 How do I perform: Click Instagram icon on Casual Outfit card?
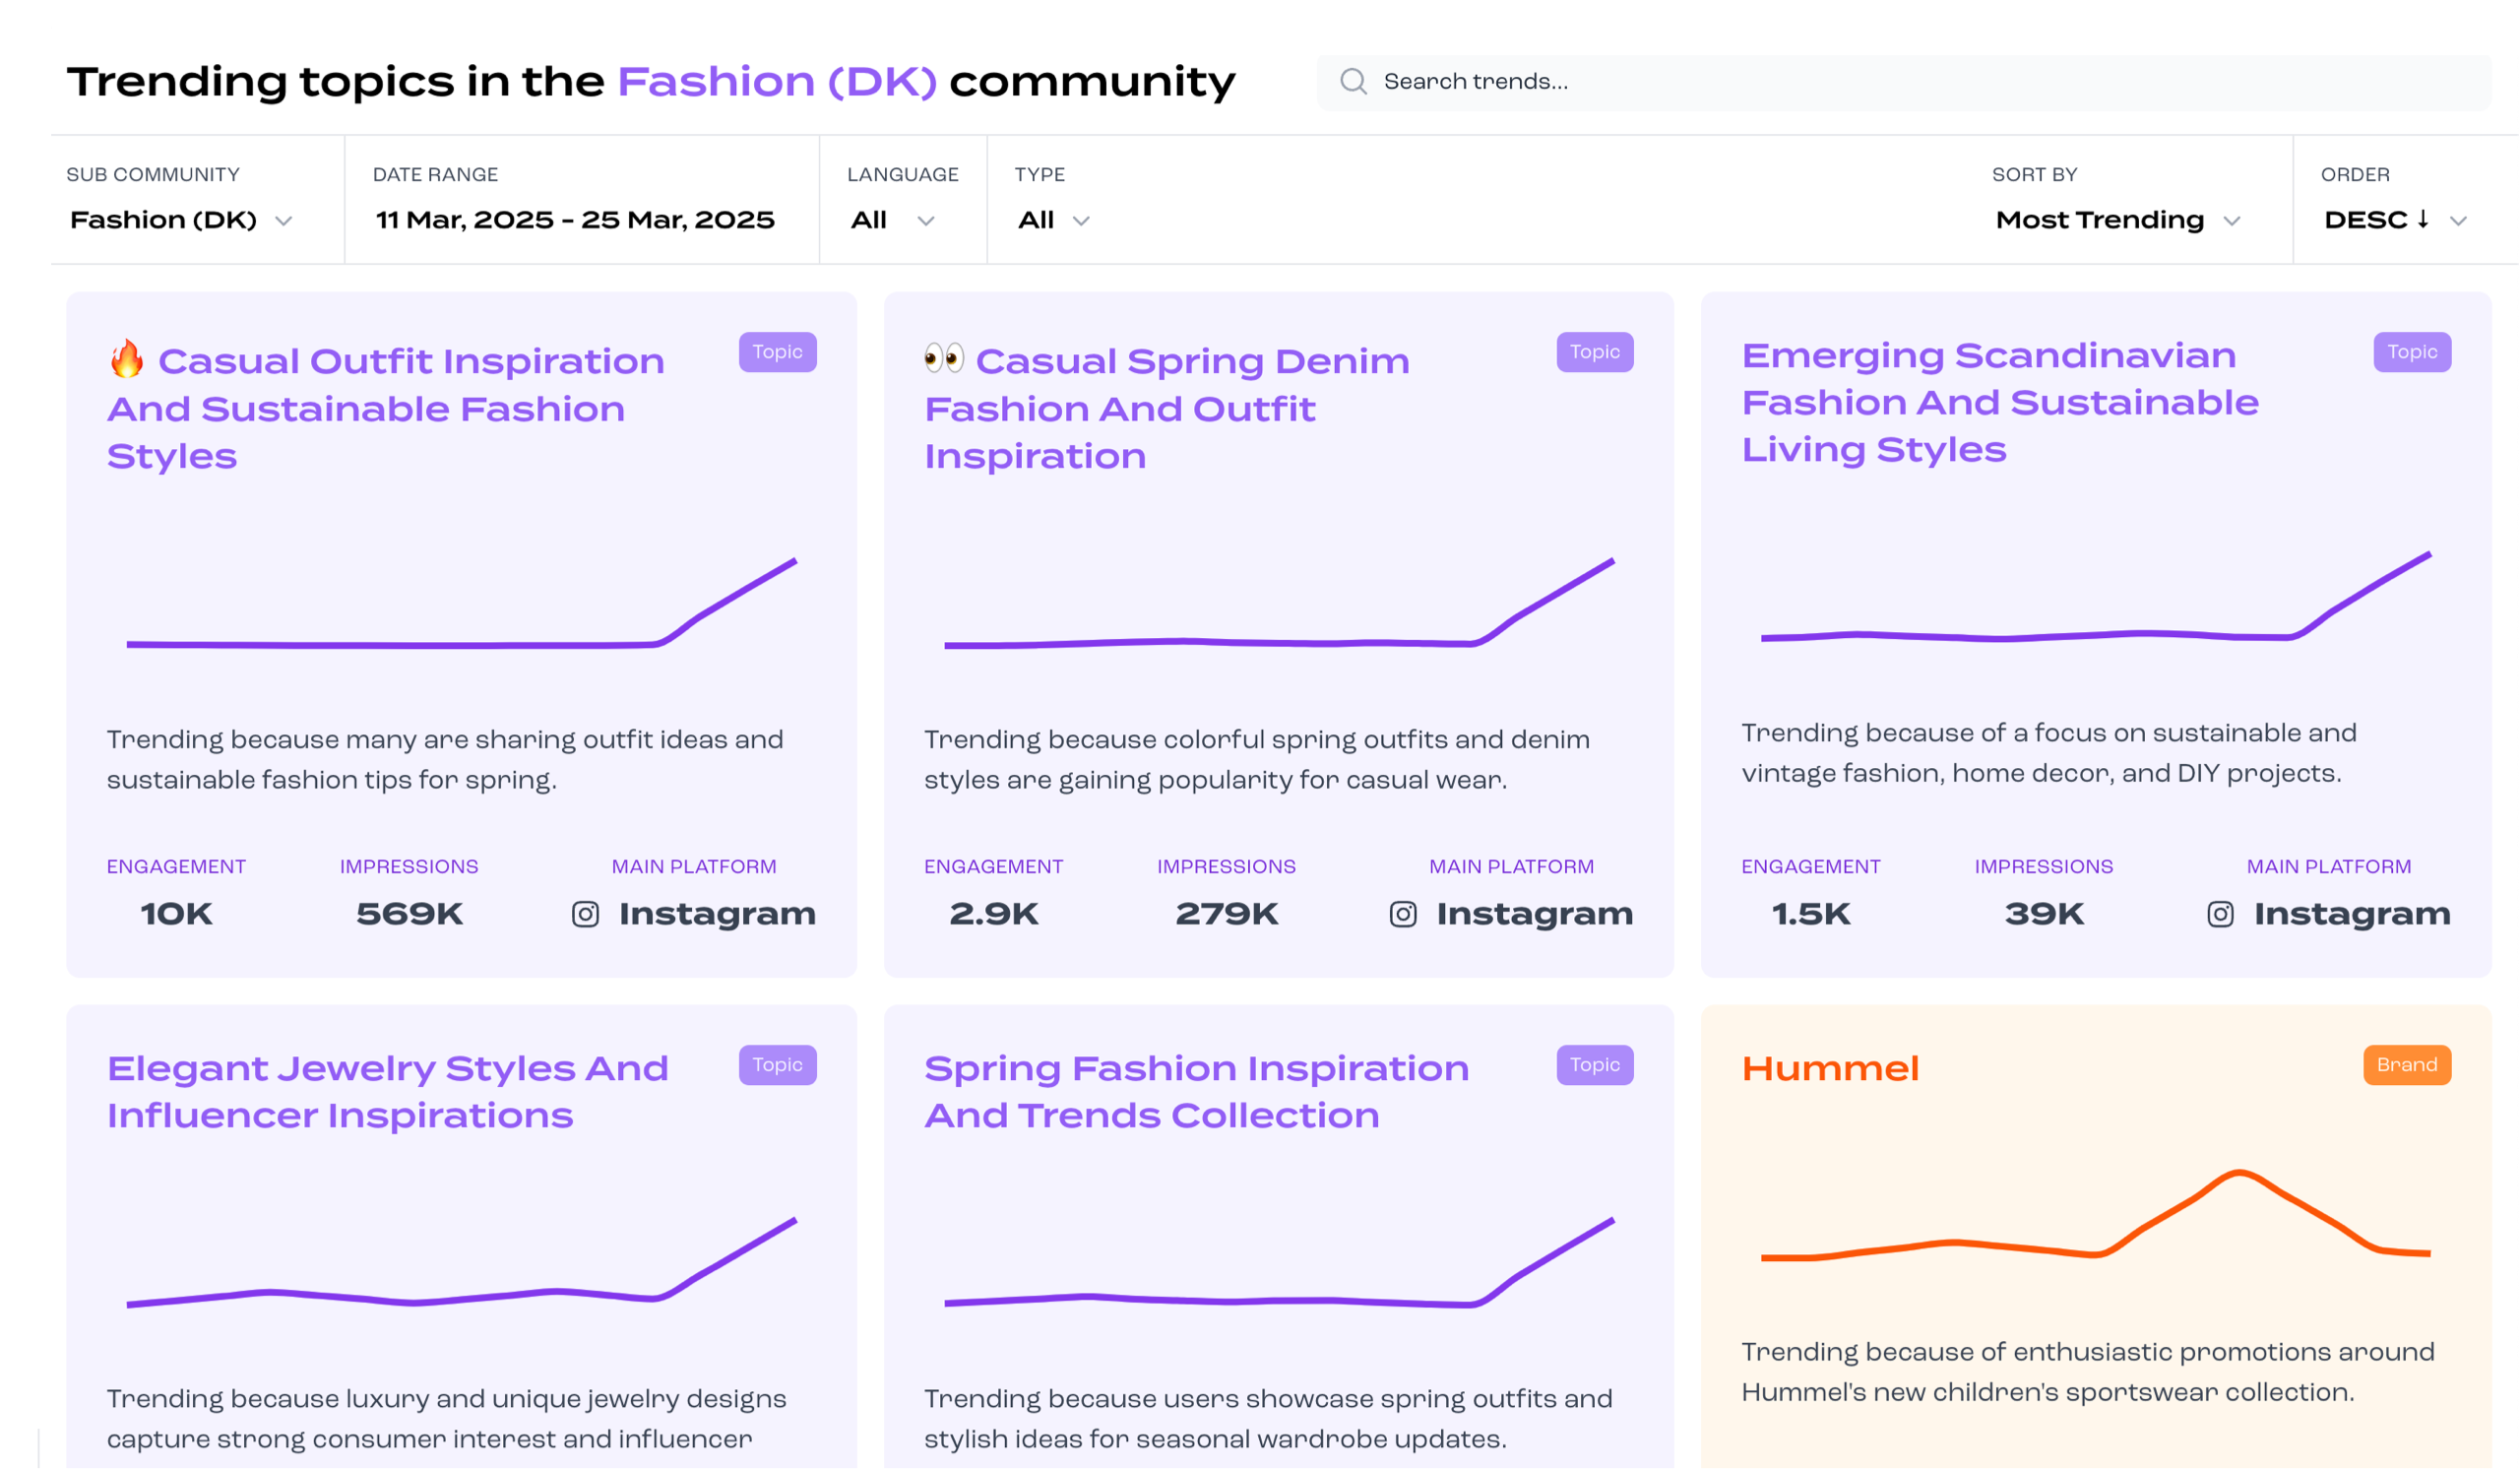click(x=585, y=914)
